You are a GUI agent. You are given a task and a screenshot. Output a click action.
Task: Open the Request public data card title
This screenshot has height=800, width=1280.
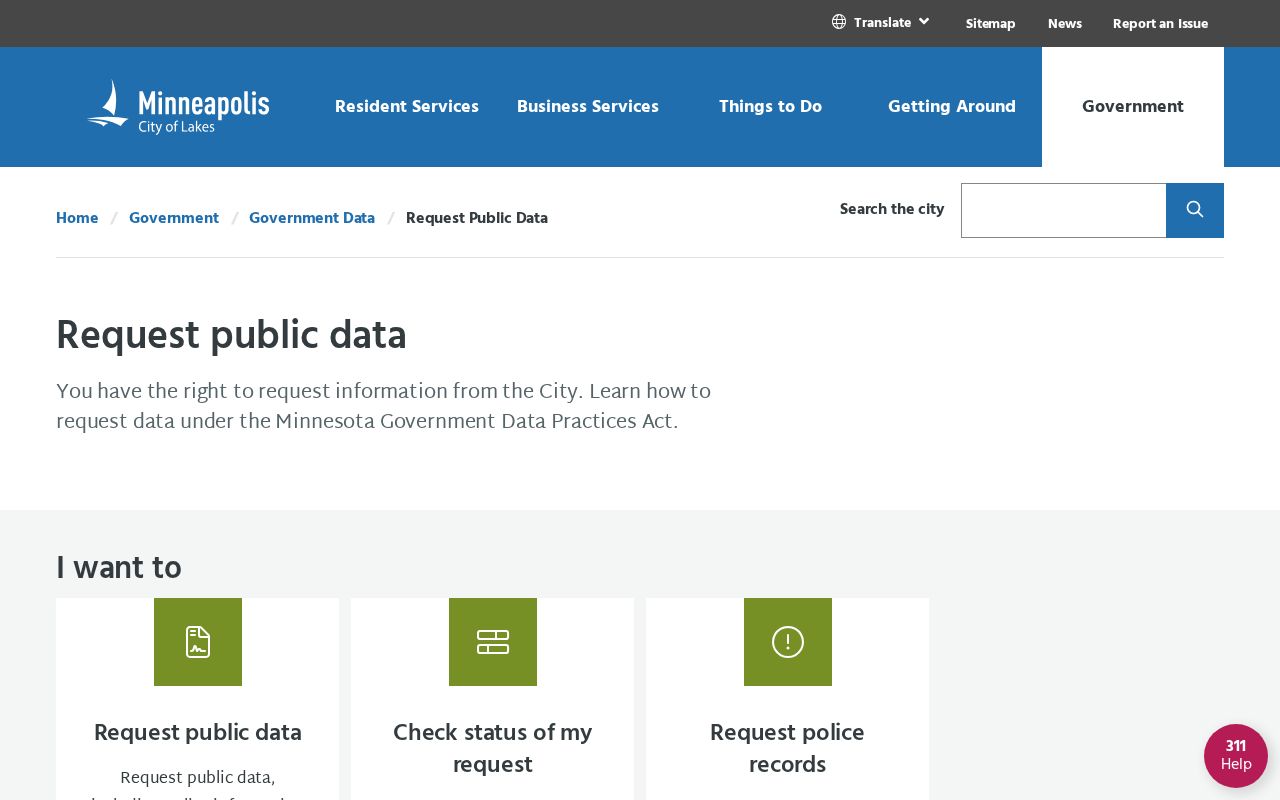(x=198, y=733)
